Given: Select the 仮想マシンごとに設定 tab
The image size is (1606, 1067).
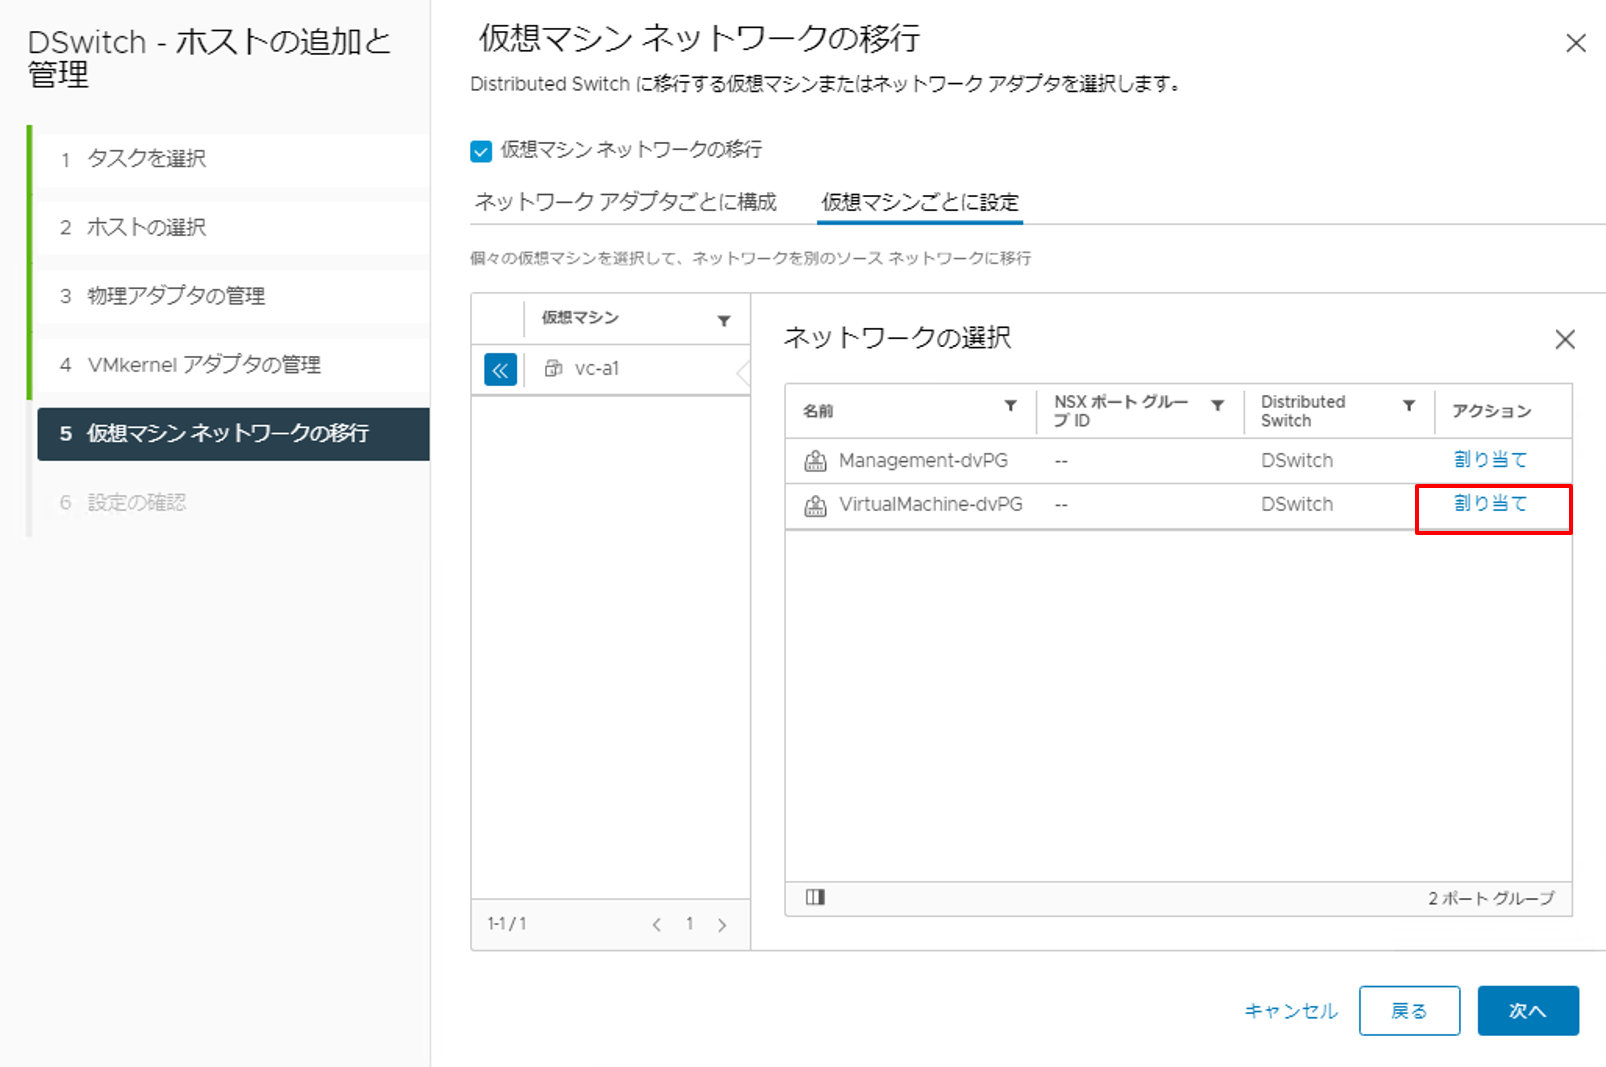Looking at the screenshot, I should [x=919, y=202].
